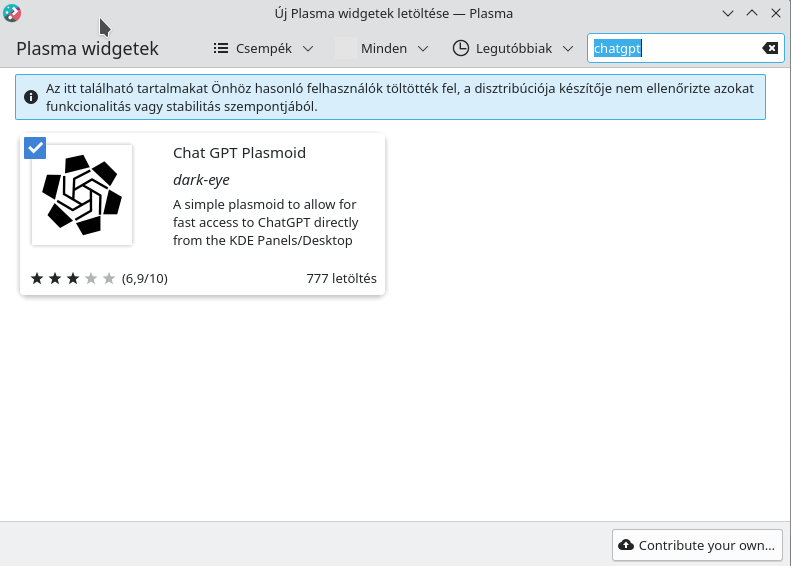Open the Csempék view mode dropdown
The height and width of the screenshot is (566, 791).
(x=263, y=48)
